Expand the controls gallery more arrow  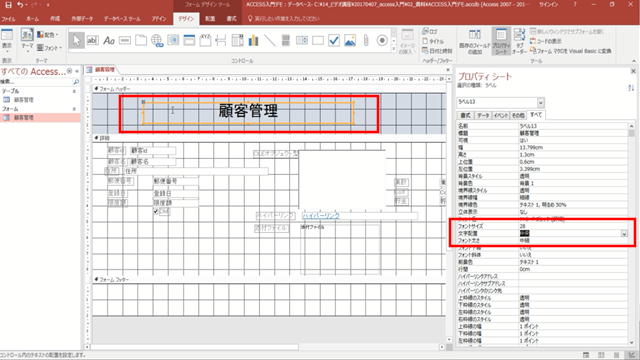point(394,49)
